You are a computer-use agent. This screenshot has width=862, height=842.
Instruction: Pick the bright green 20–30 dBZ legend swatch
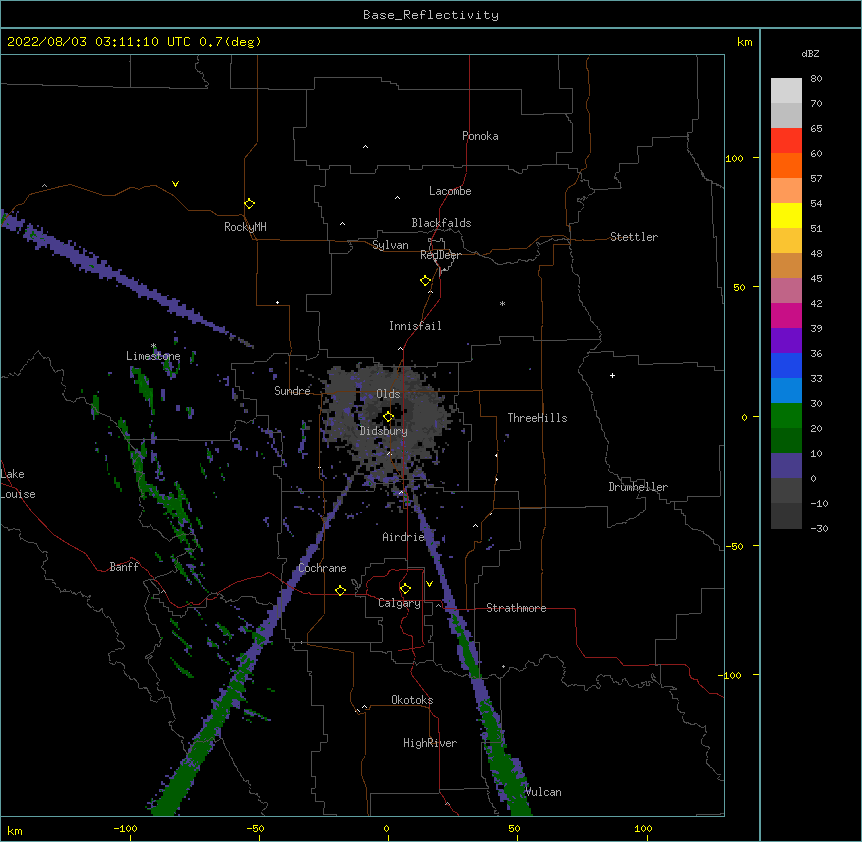pos(786,416)
